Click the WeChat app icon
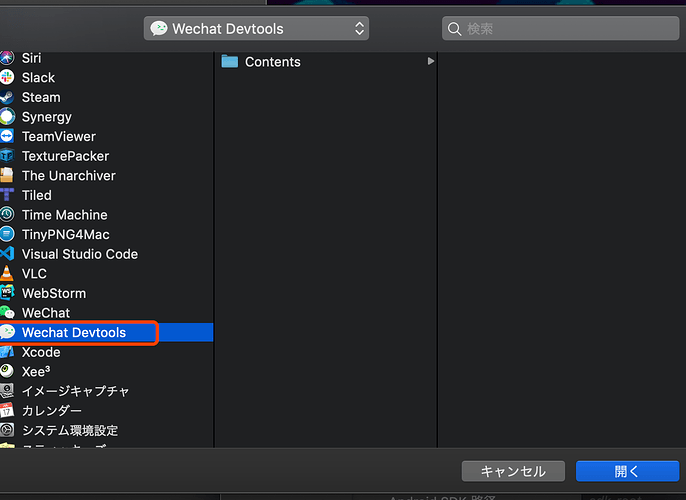 click(x=7, y=312)
